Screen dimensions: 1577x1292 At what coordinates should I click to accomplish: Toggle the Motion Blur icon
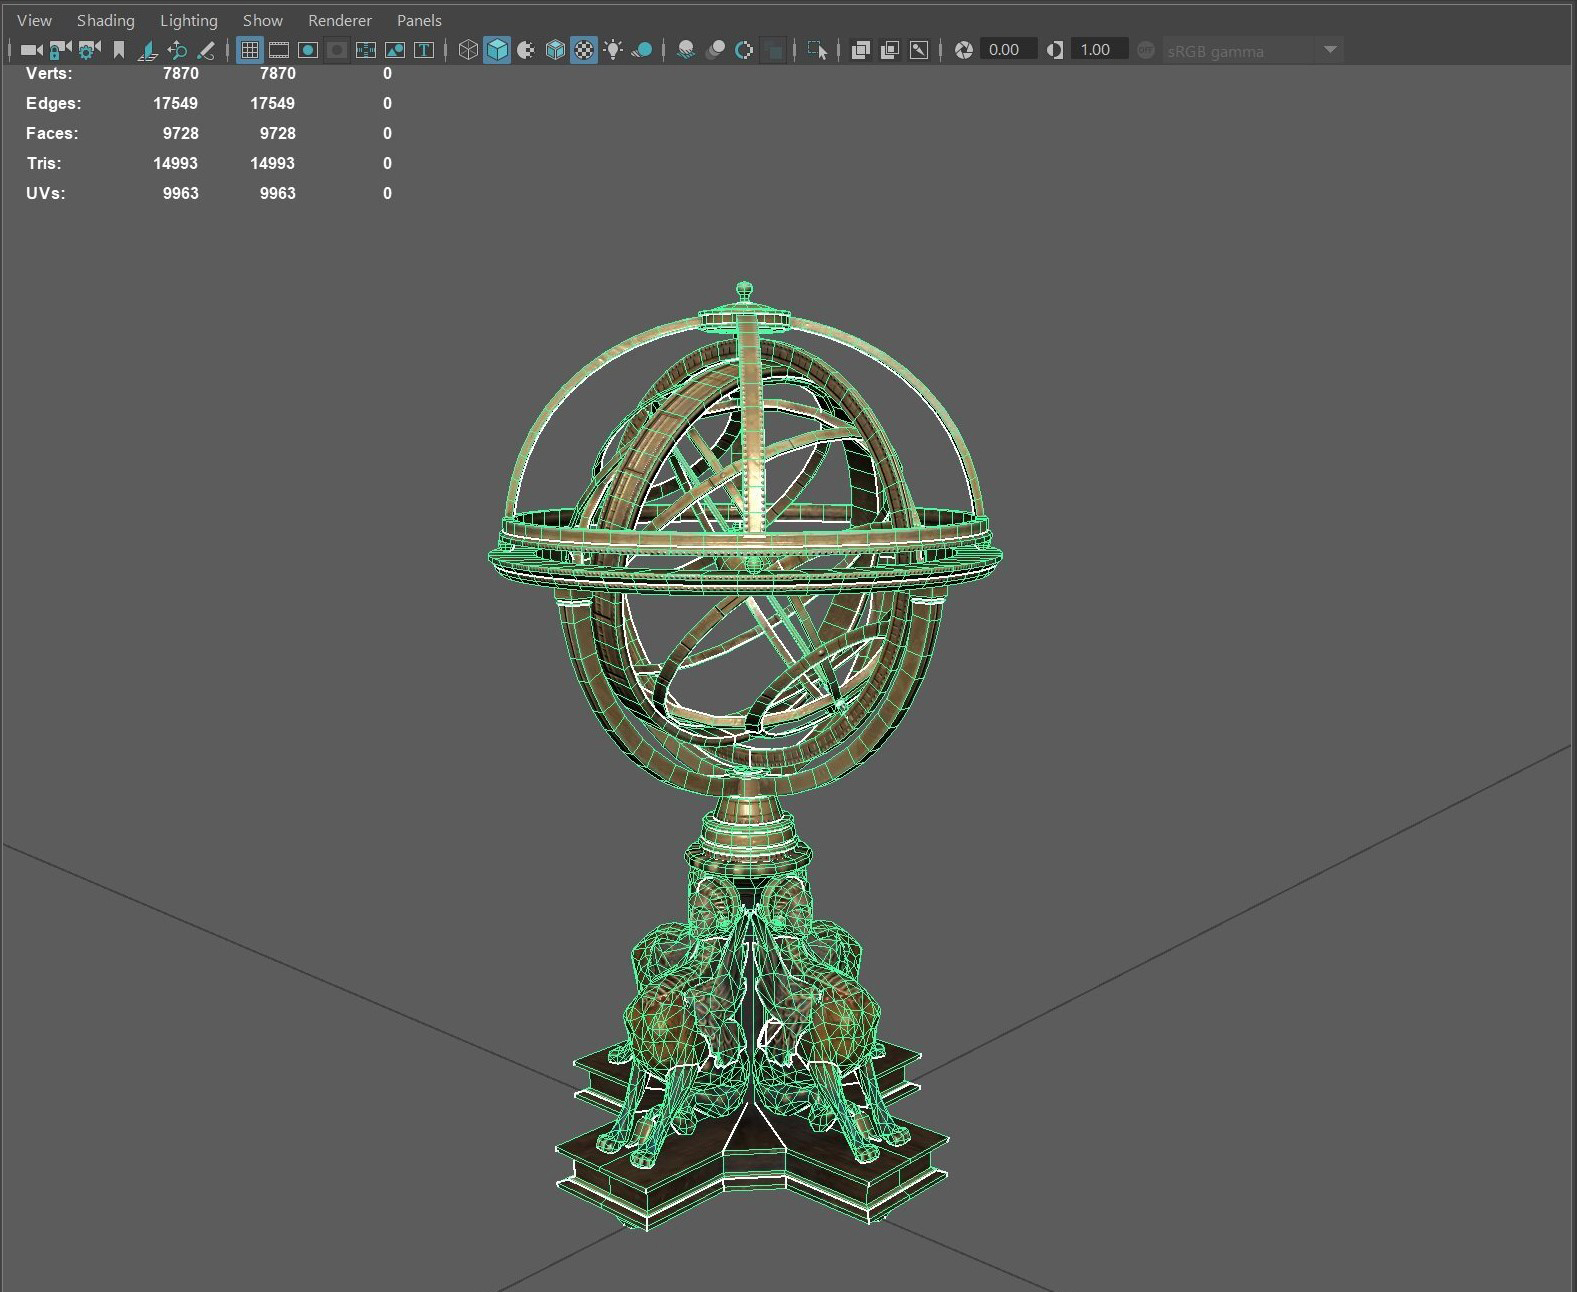[715, 50]
